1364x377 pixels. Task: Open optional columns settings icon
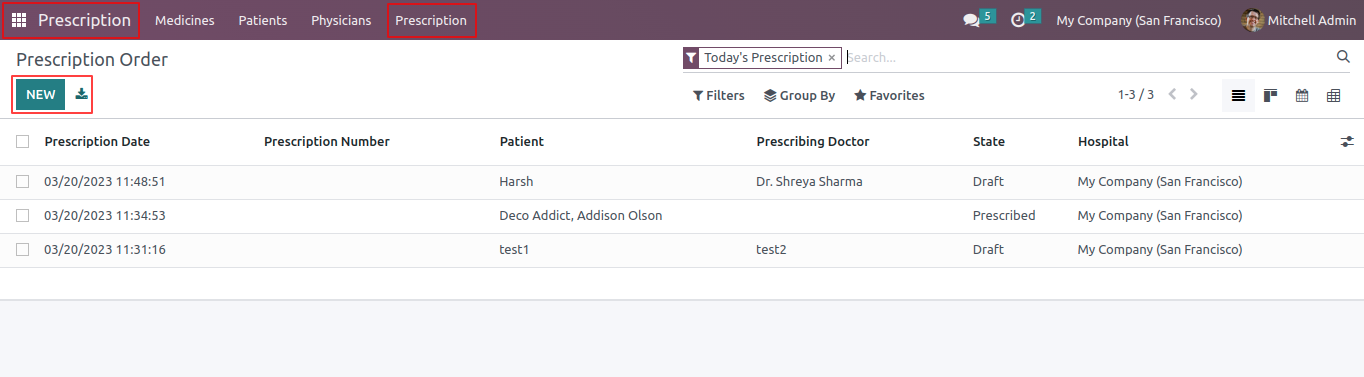click(1347, 142)
